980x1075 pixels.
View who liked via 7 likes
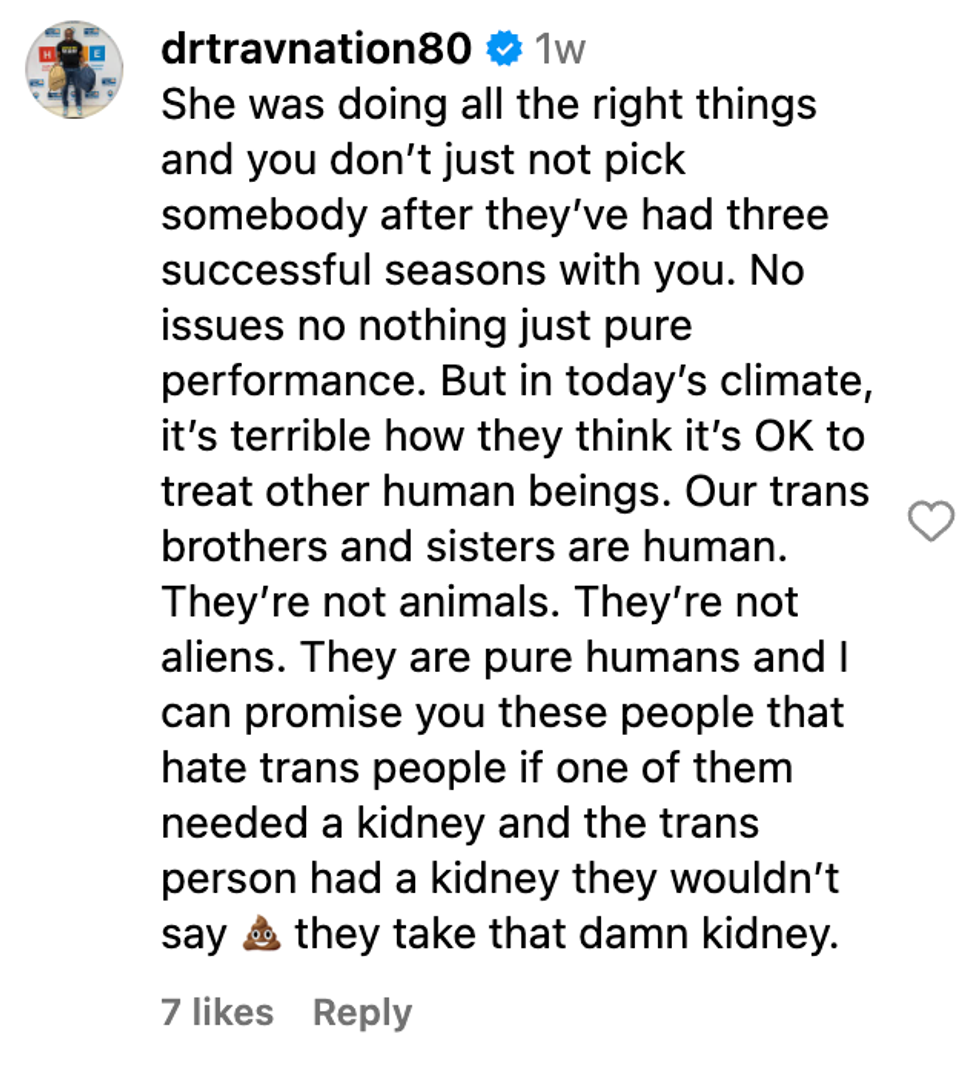[x=217, y=1012]
